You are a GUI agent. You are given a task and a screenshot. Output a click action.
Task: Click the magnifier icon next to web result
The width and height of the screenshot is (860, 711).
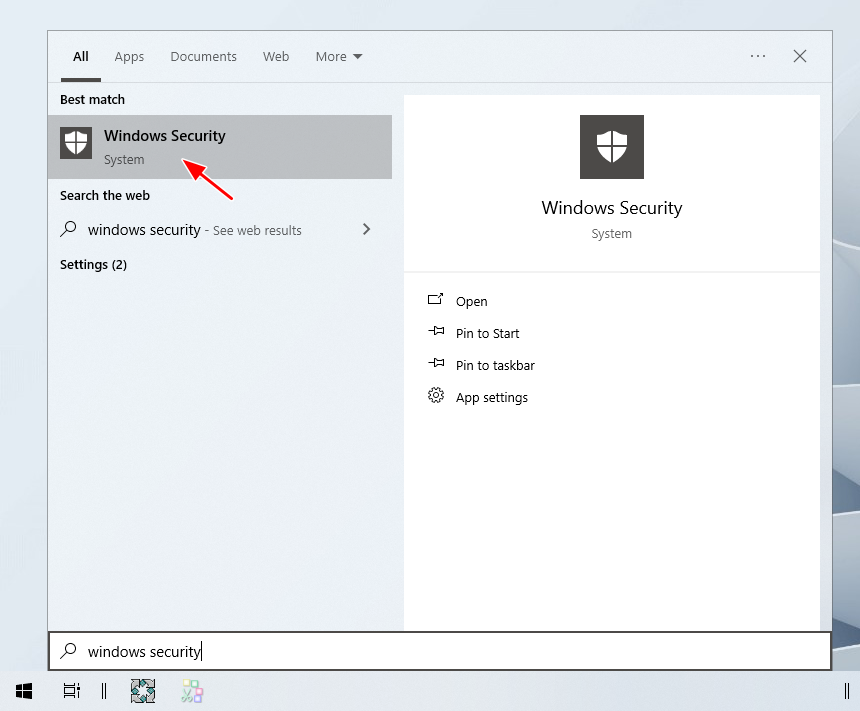click(68, 229)
